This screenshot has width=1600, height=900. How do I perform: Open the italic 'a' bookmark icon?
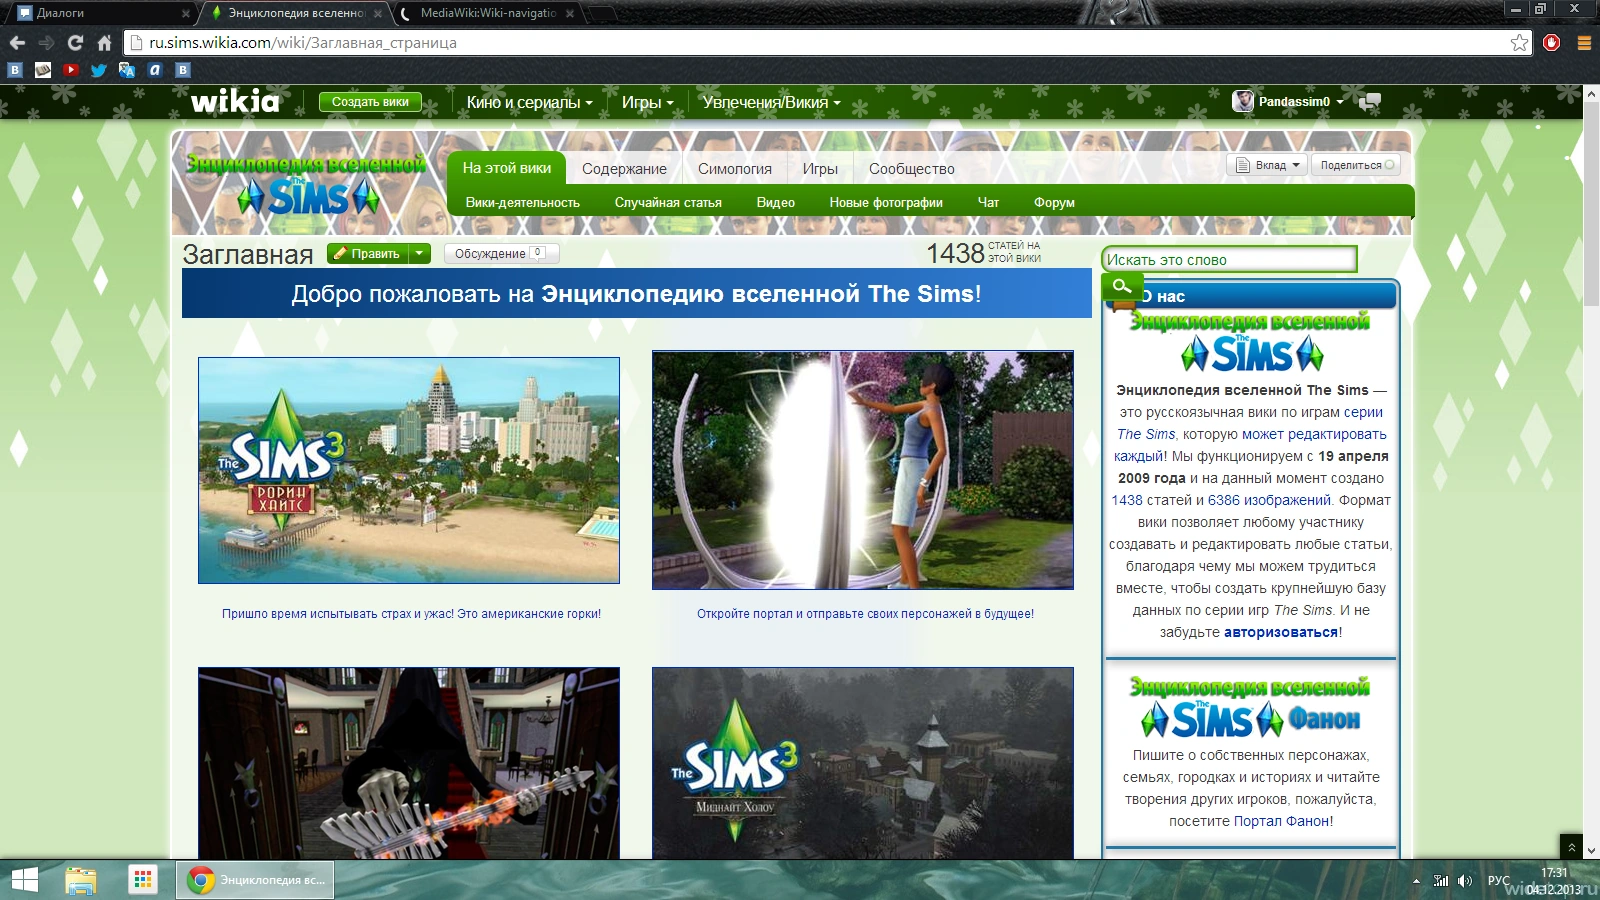coord(154,70)
